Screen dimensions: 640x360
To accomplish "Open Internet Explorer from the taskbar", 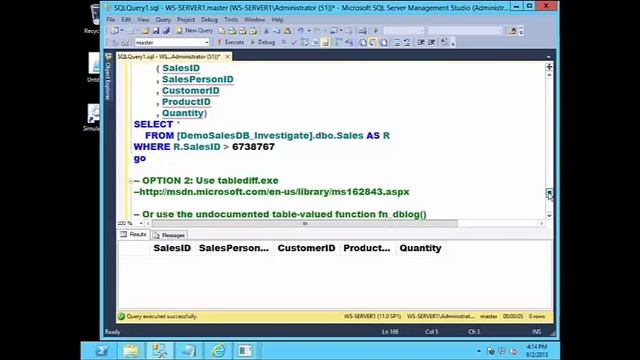I will pos(218,351).
